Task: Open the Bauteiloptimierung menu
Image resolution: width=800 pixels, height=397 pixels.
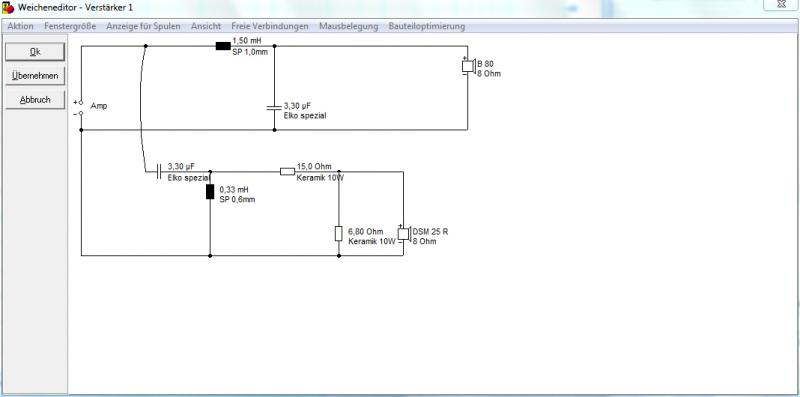Action: (427, 26)
